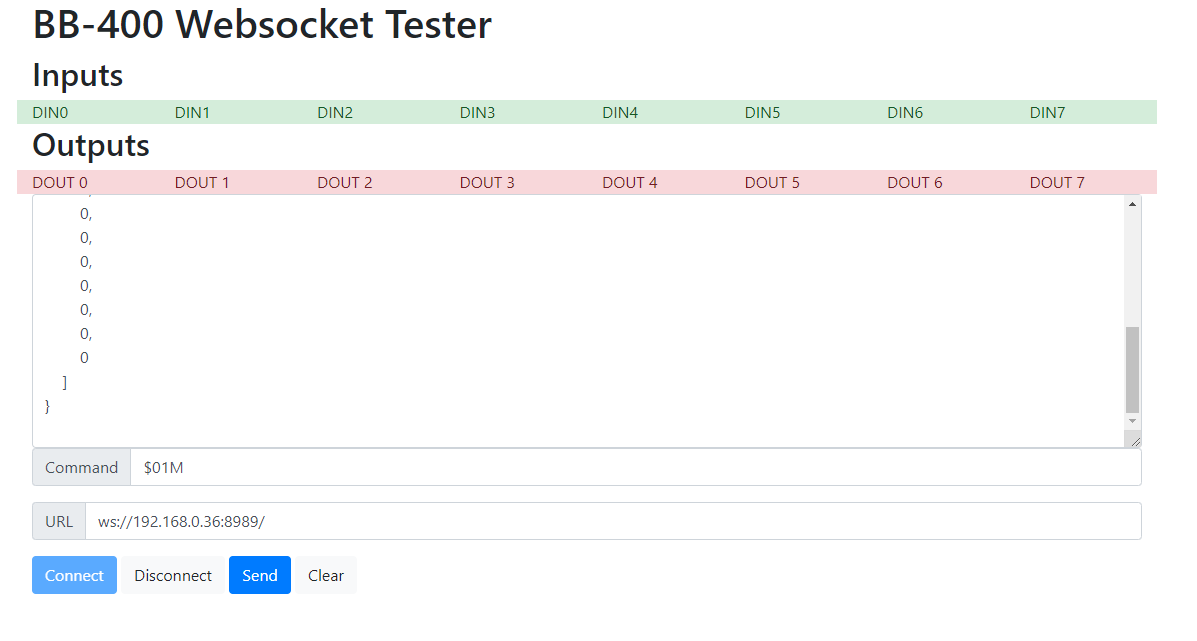Click the BB-400 Websocket Tester heading
Viewport: 1197px width, 641px height.
tap(262, 25)
